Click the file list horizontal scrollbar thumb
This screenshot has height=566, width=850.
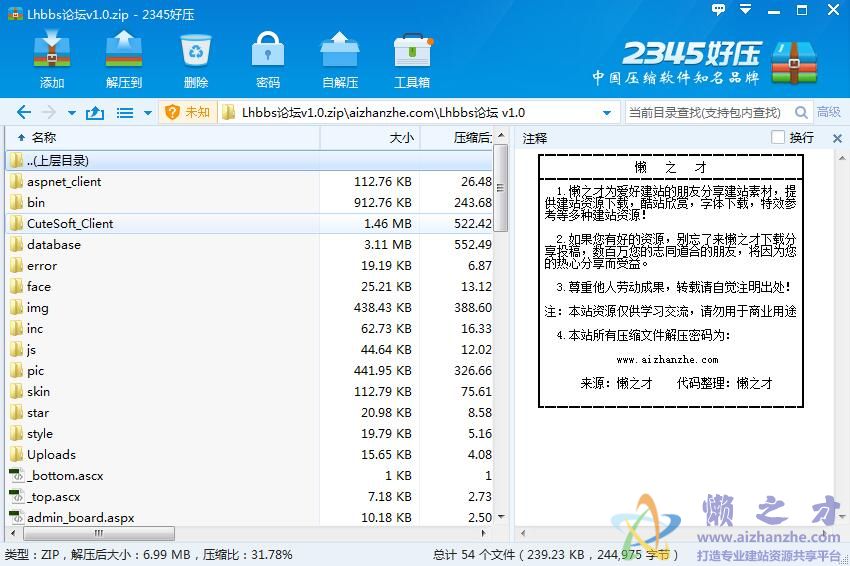point(99,533)
